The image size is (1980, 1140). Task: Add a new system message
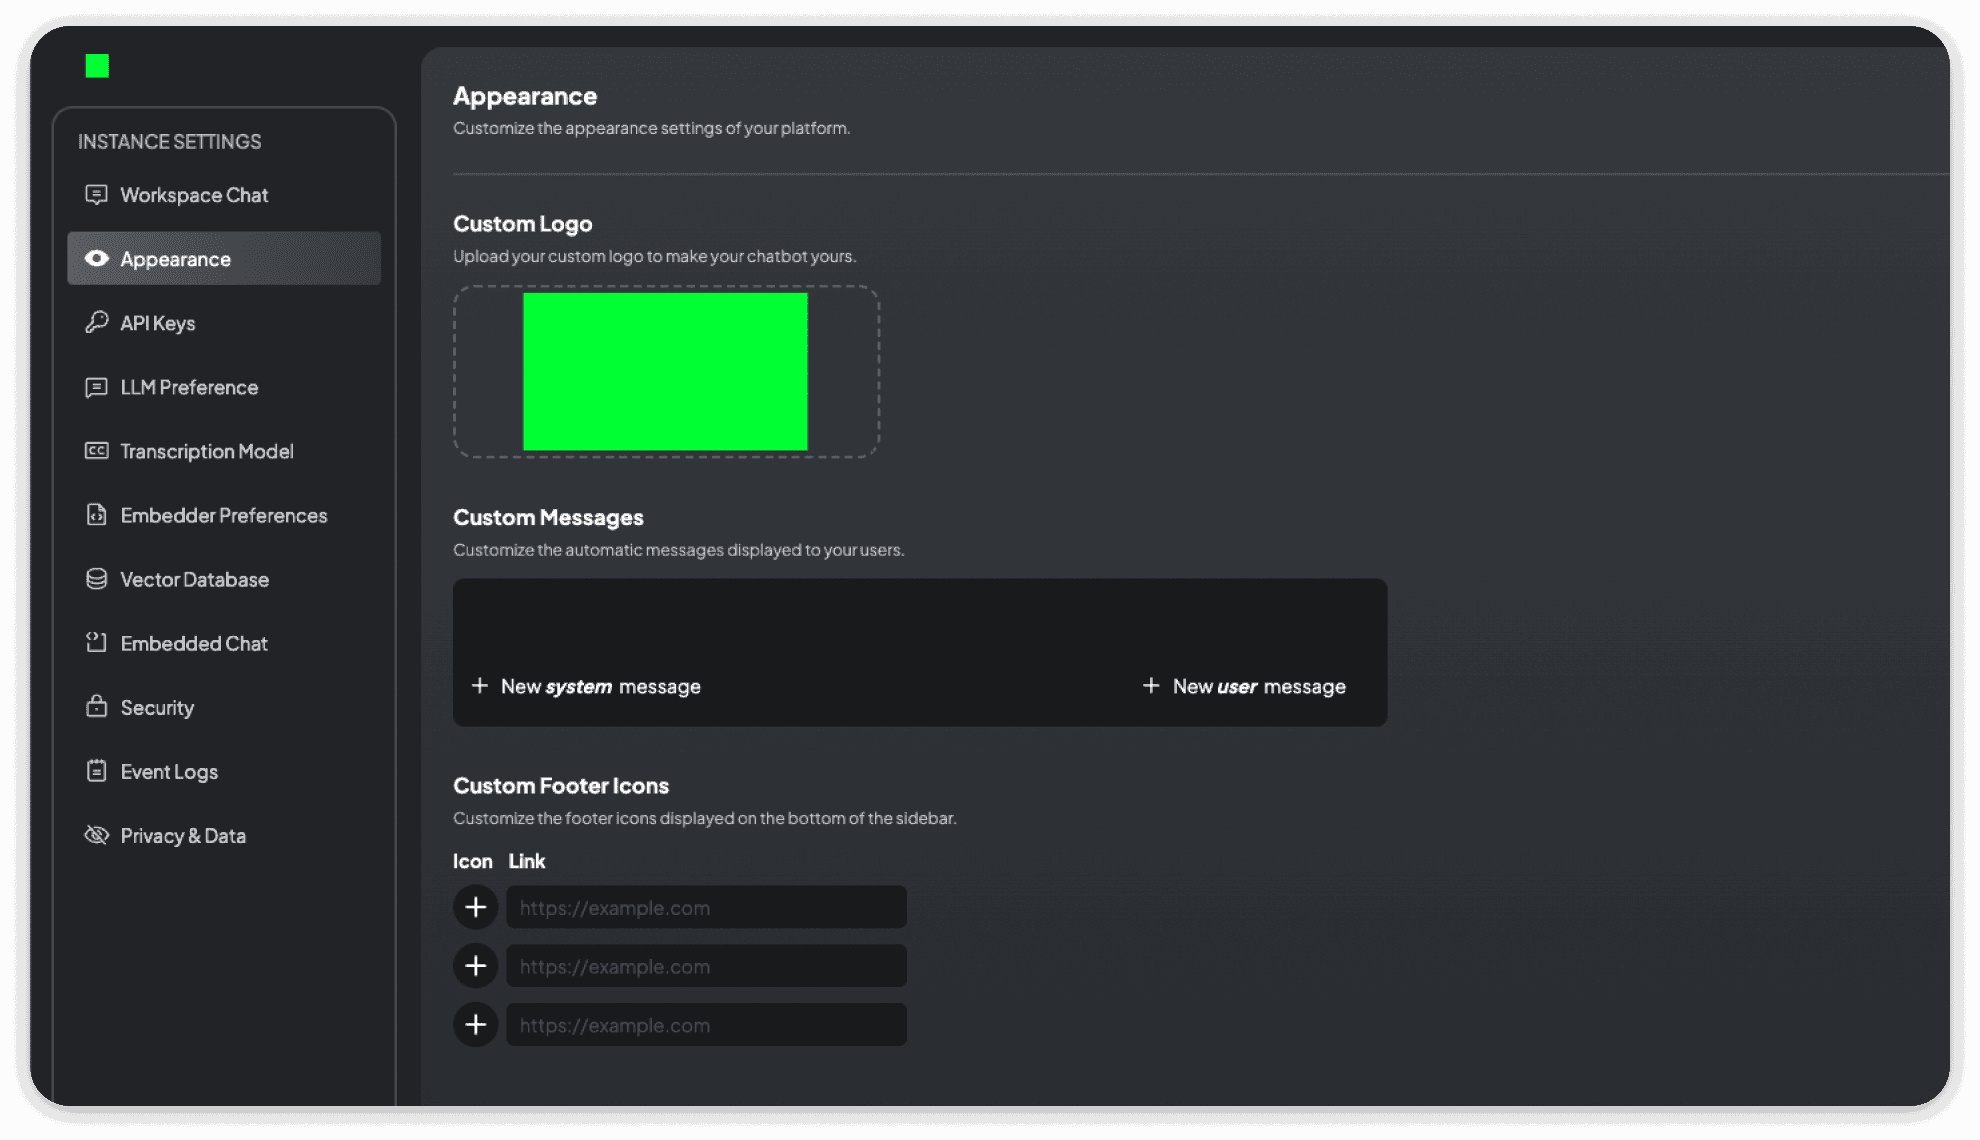pos(587,686)
